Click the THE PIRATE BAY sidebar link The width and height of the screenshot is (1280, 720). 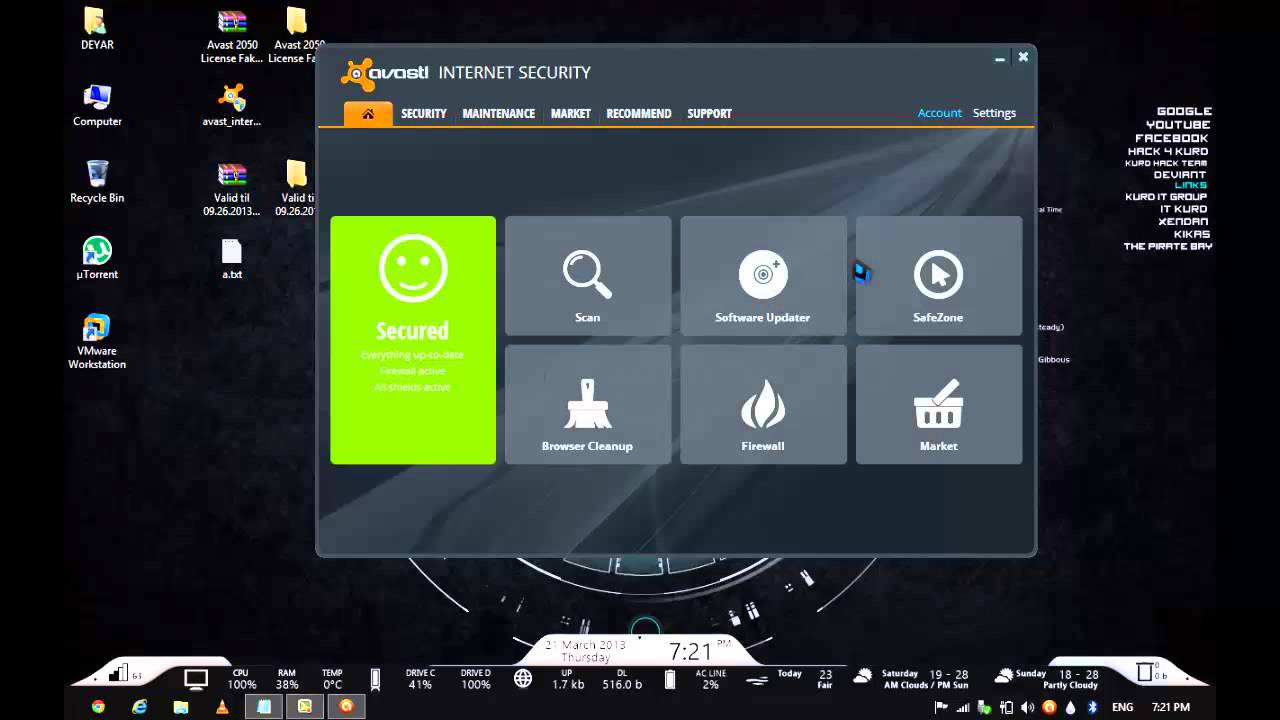pyautogui.click(x=1167, y=246)
